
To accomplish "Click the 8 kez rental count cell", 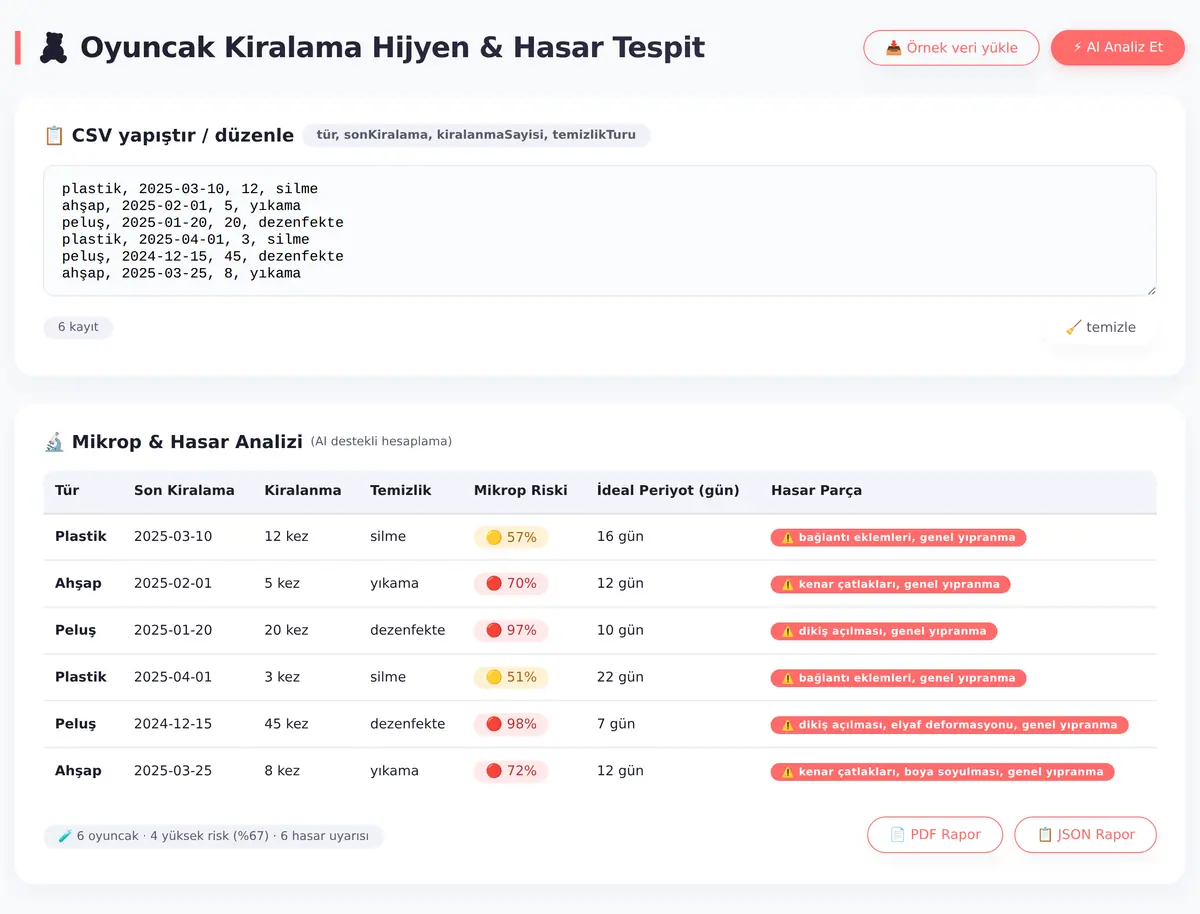I will (283, 771).
